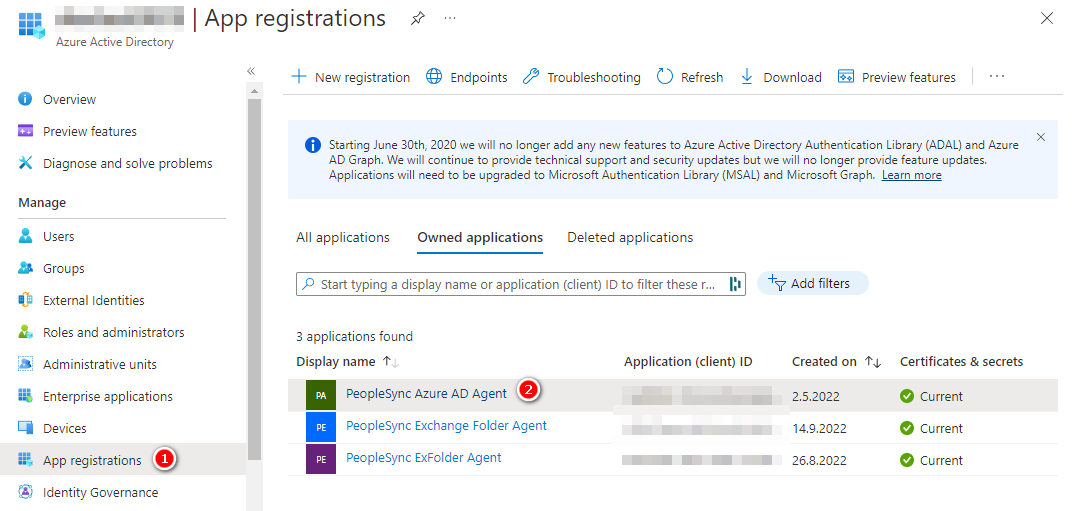Click the info icon in notice banner
This screenshot has height=511, width=1078.
(x=313, y=146)
